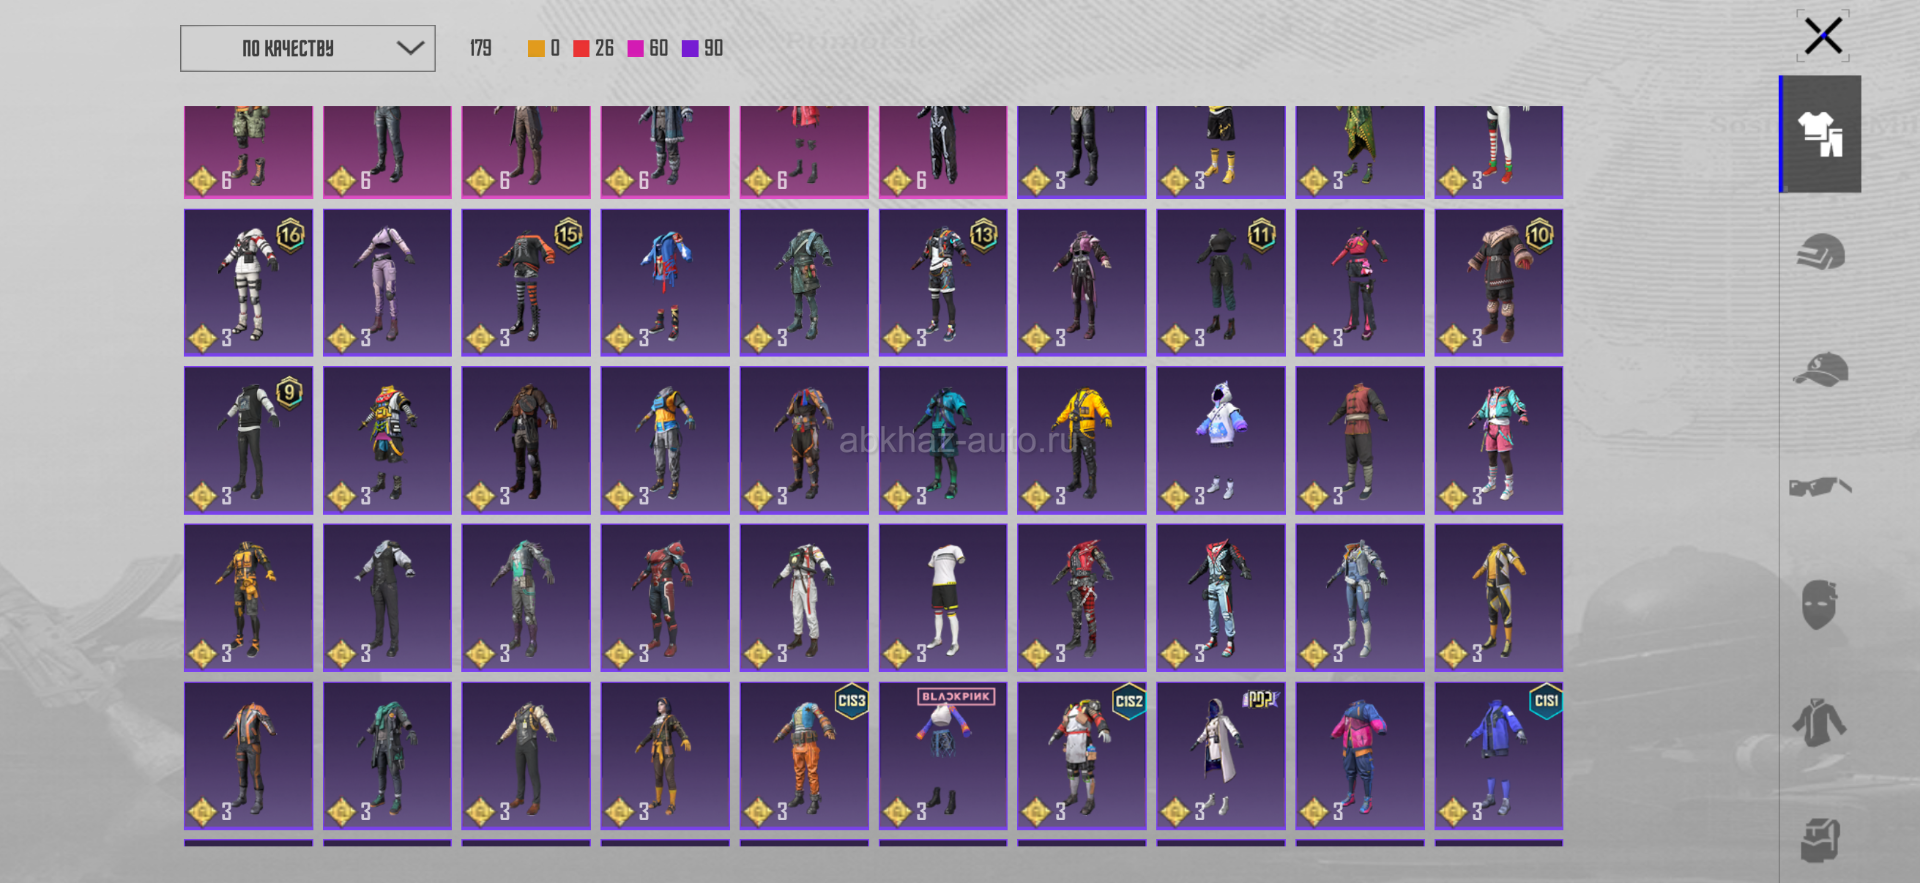Select the white jumpsuit outfit

(804, 598)
